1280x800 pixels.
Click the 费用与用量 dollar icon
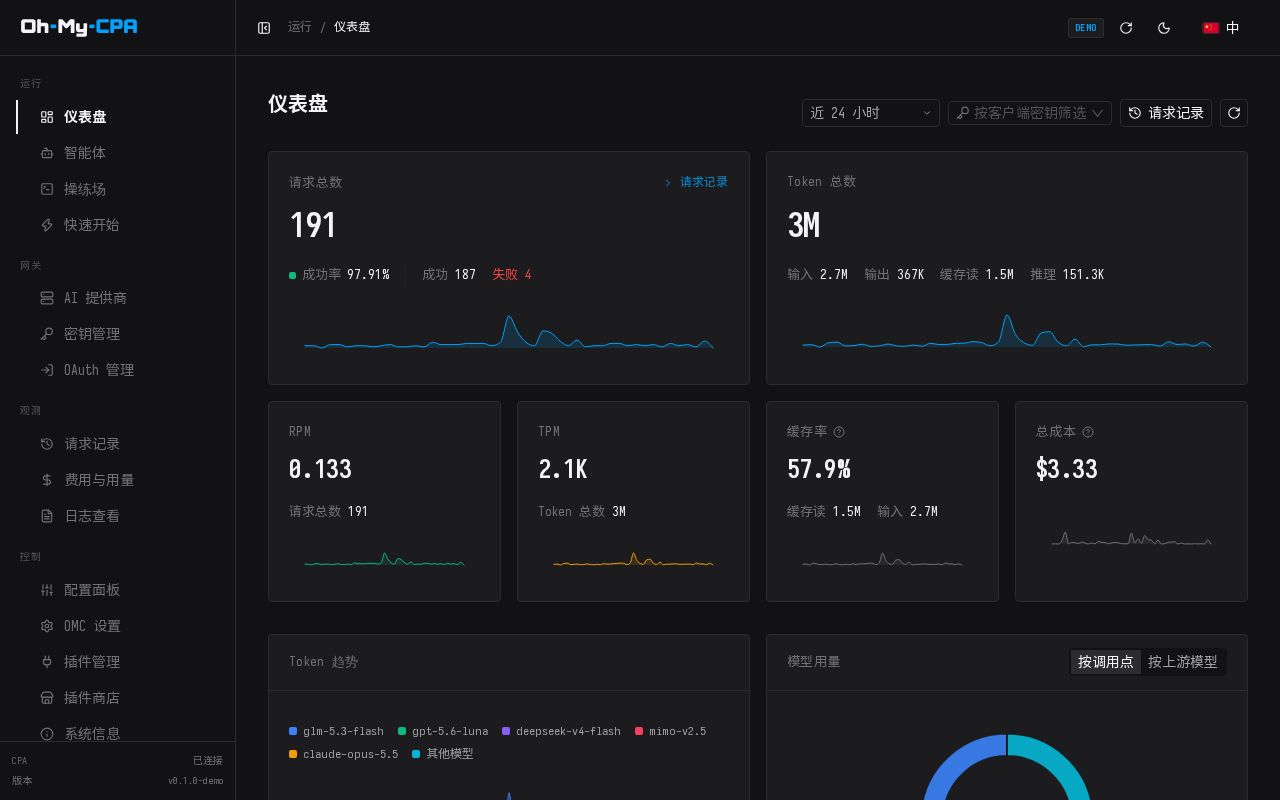pos(47,480)
